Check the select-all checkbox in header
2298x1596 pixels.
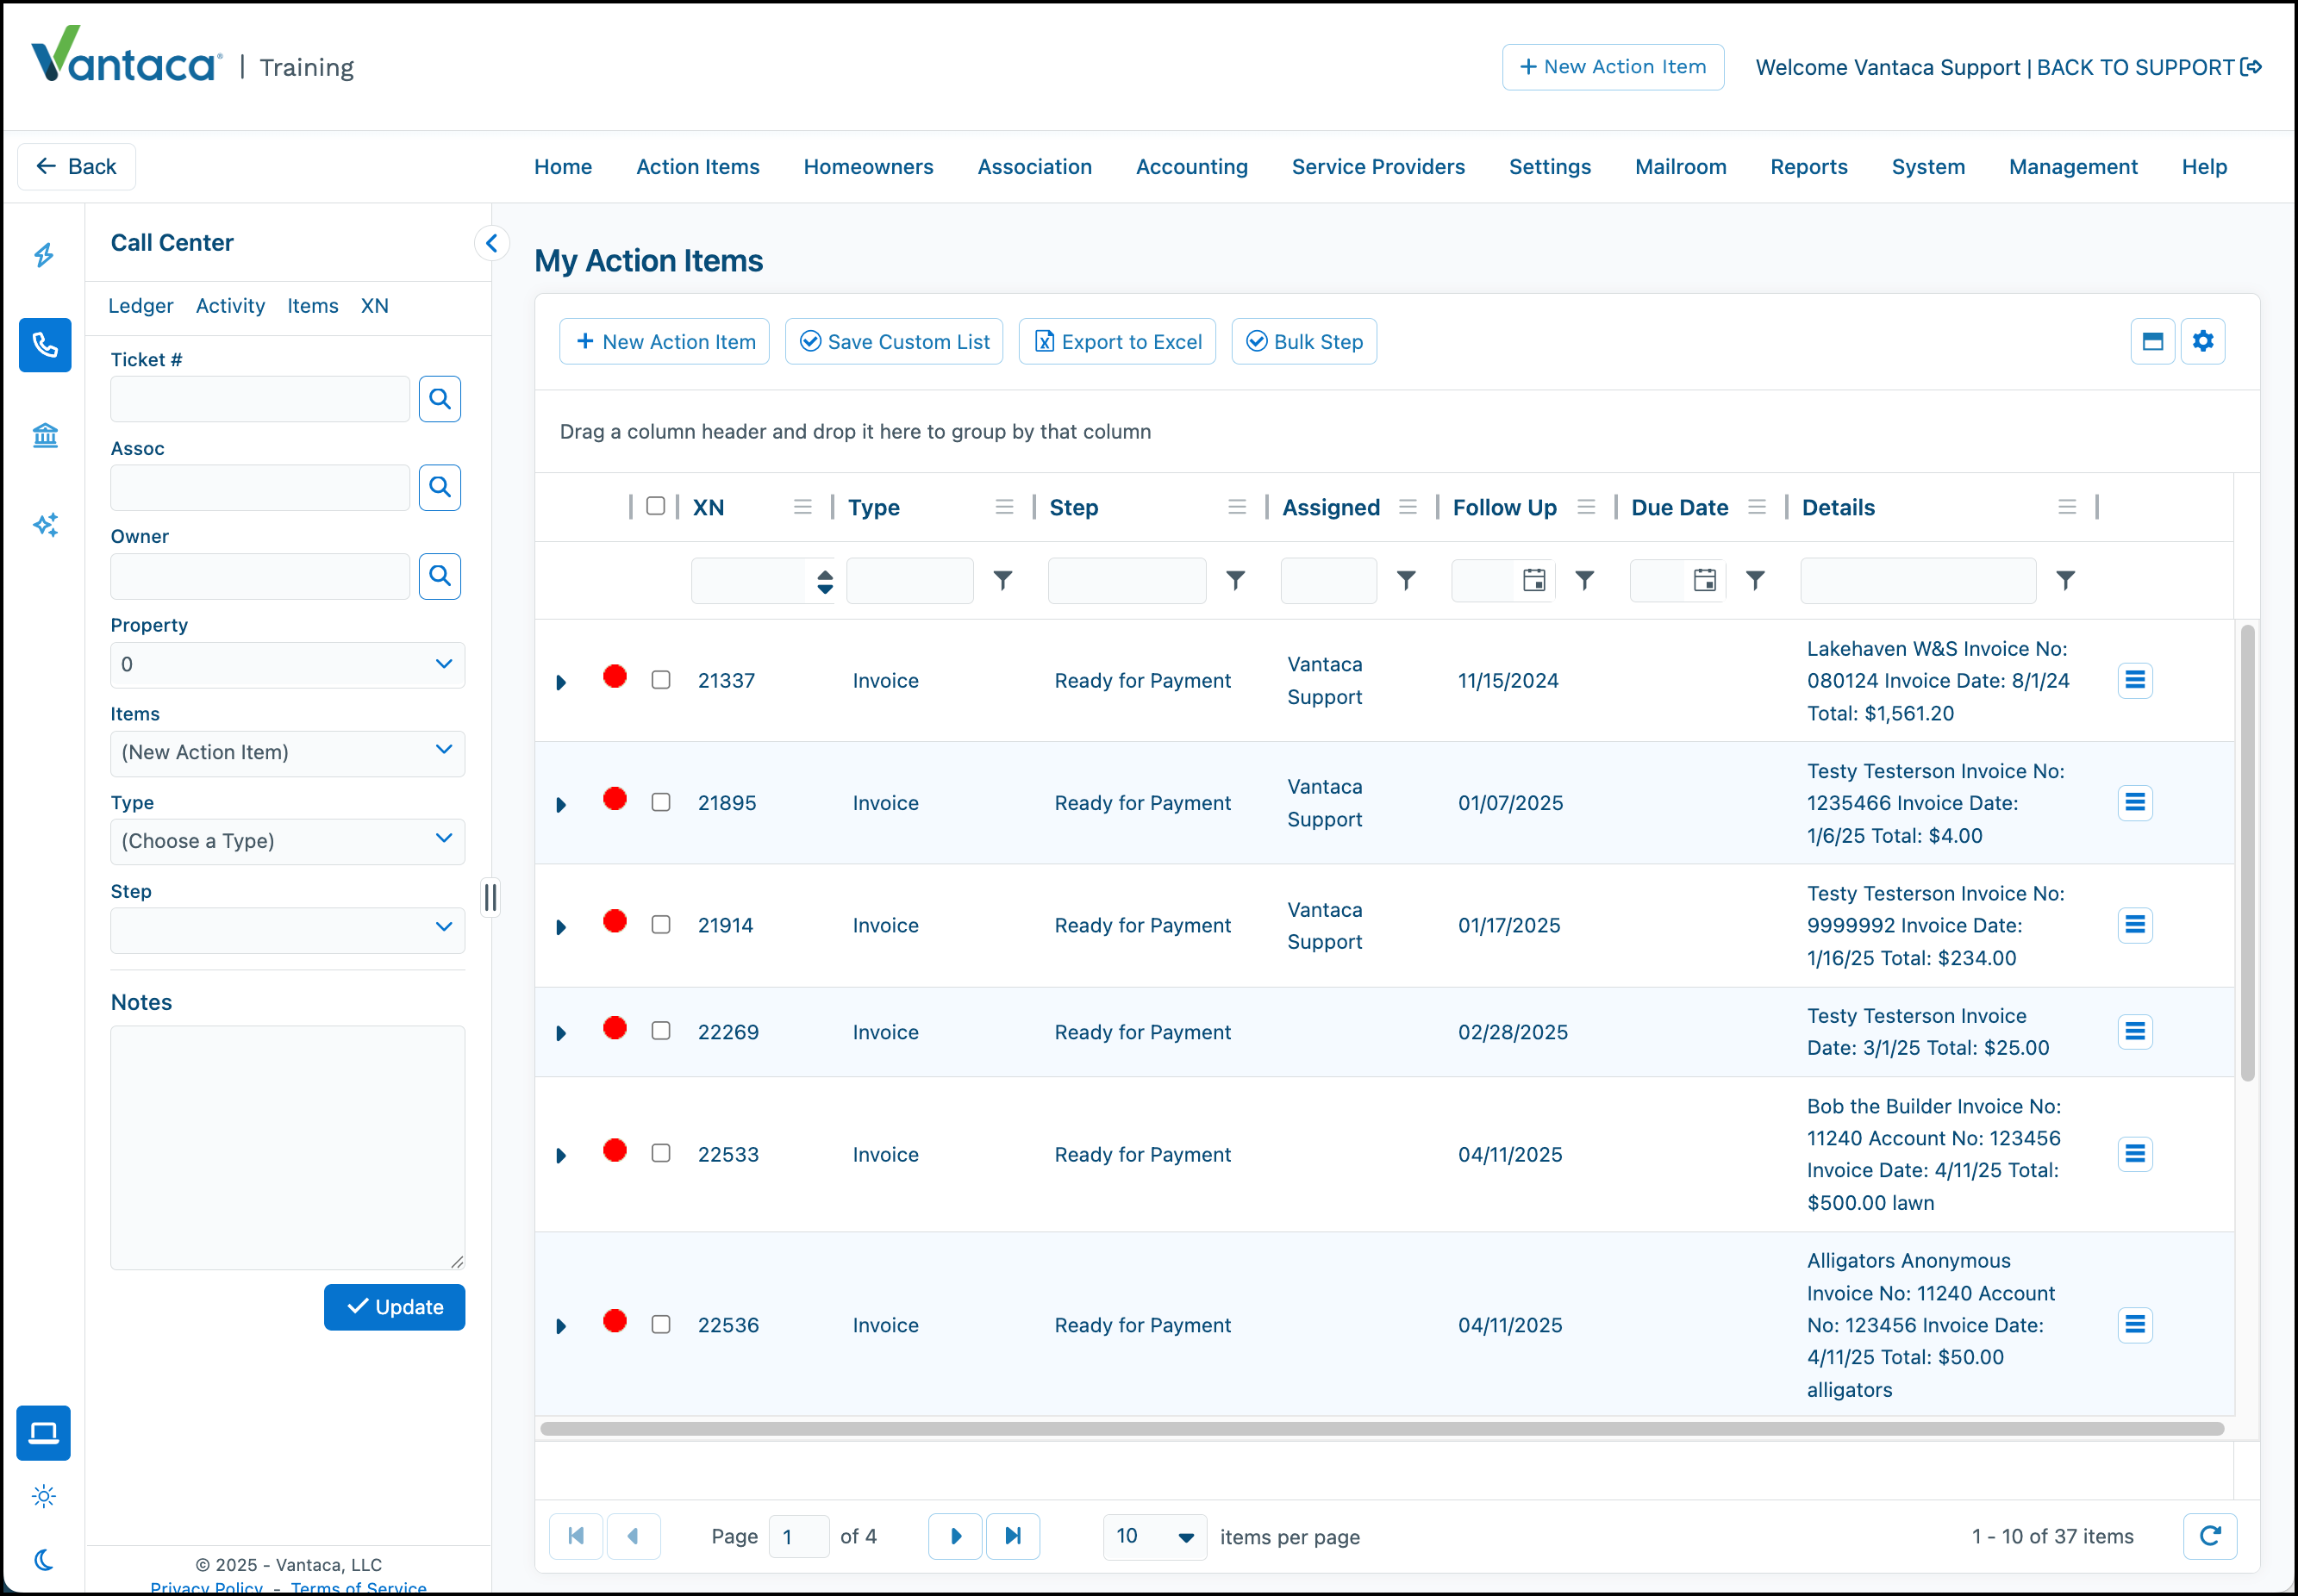click(x=656, y=506)
